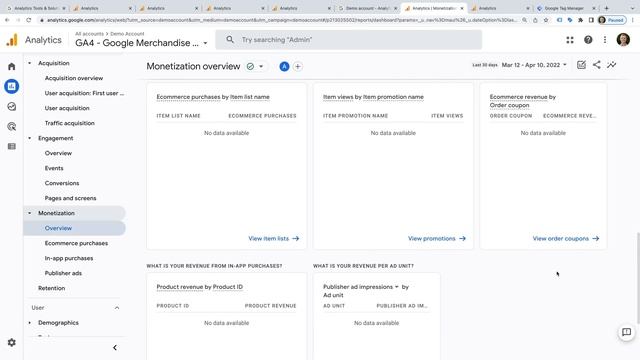This screenshot has height=360, width=640.
Task: Collapse the Monetization section
Action: point(29,213)
